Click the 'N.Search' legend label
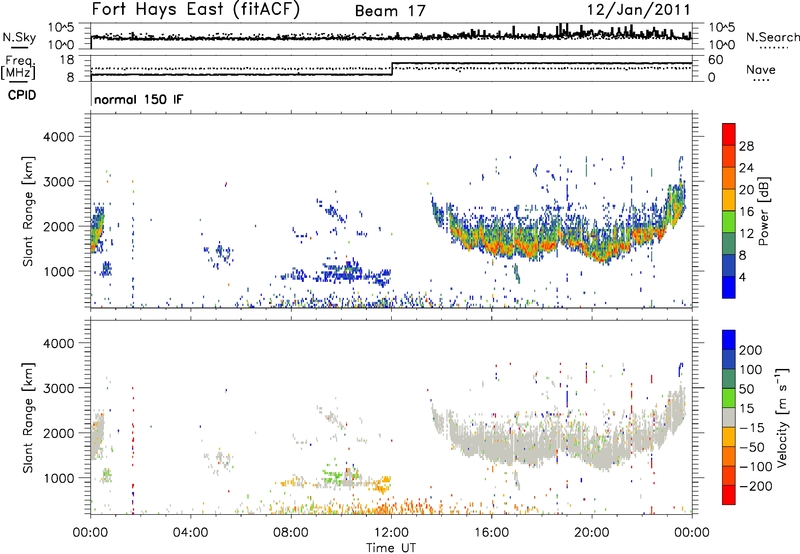Screen dimensions: 800x554 click(x=772, y=37)
